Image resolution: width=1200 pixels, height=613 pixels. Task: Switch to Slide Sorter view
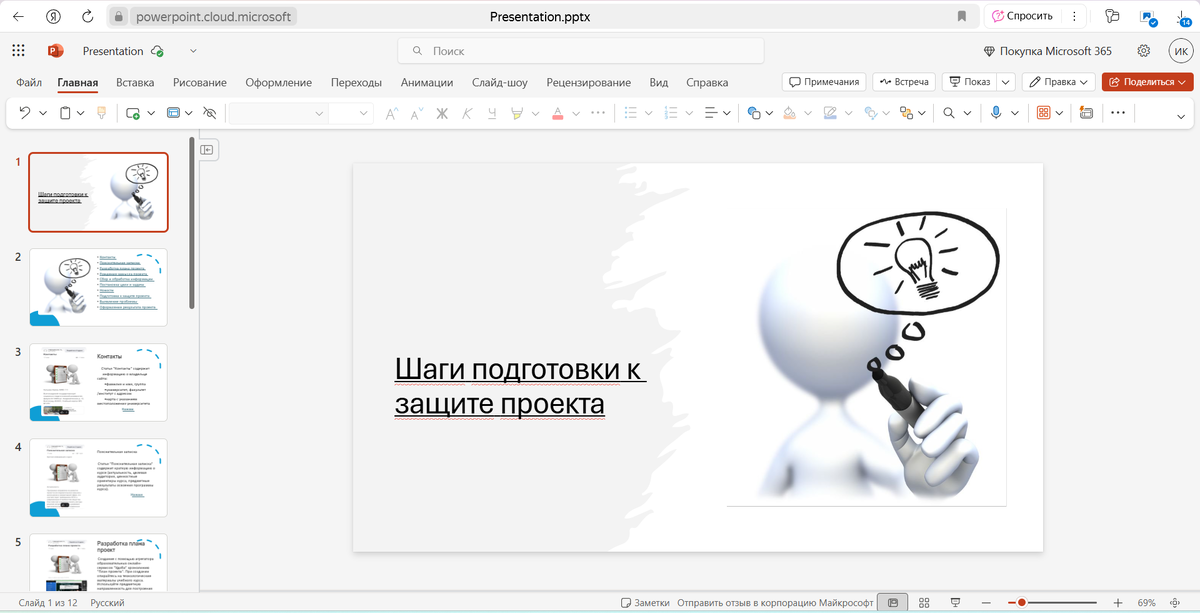coord(925,603)
